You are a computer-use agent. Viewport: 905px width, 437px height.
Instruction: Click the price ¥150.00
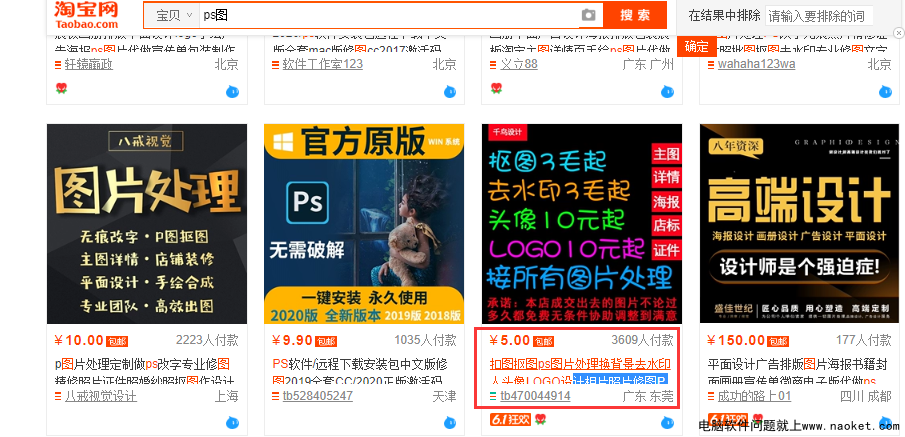736,341
